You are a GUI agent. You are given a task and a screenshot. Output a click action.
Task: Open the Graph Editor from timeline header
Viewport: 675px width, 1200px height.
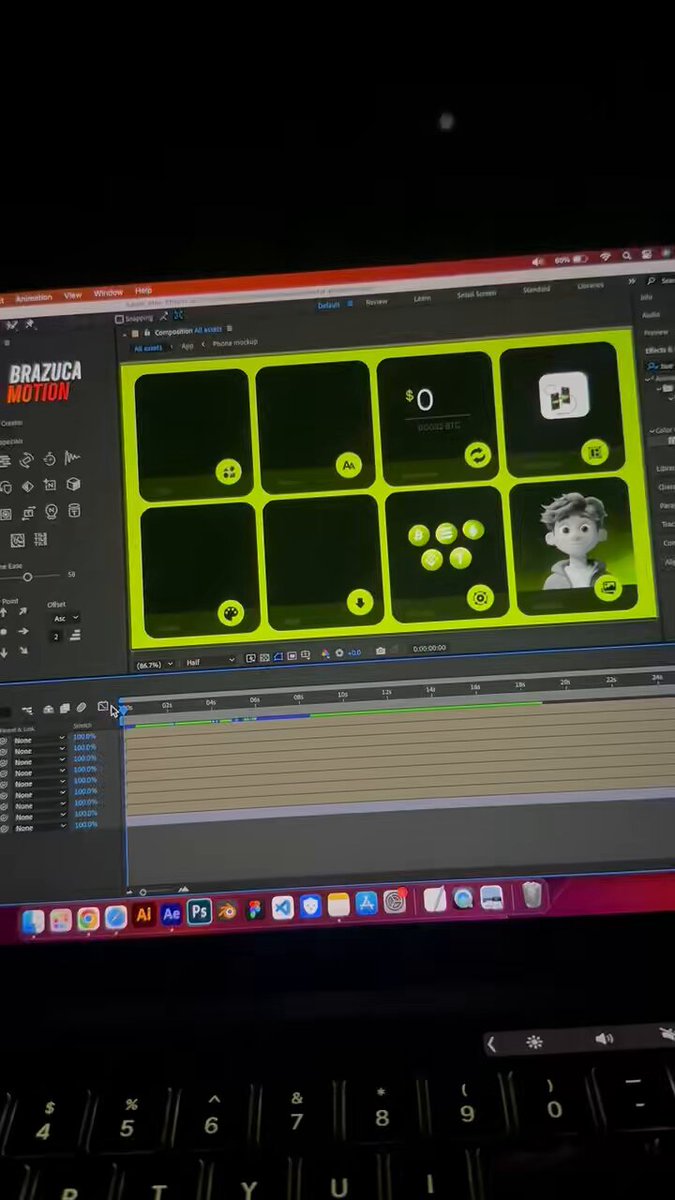tap(103, 707)
